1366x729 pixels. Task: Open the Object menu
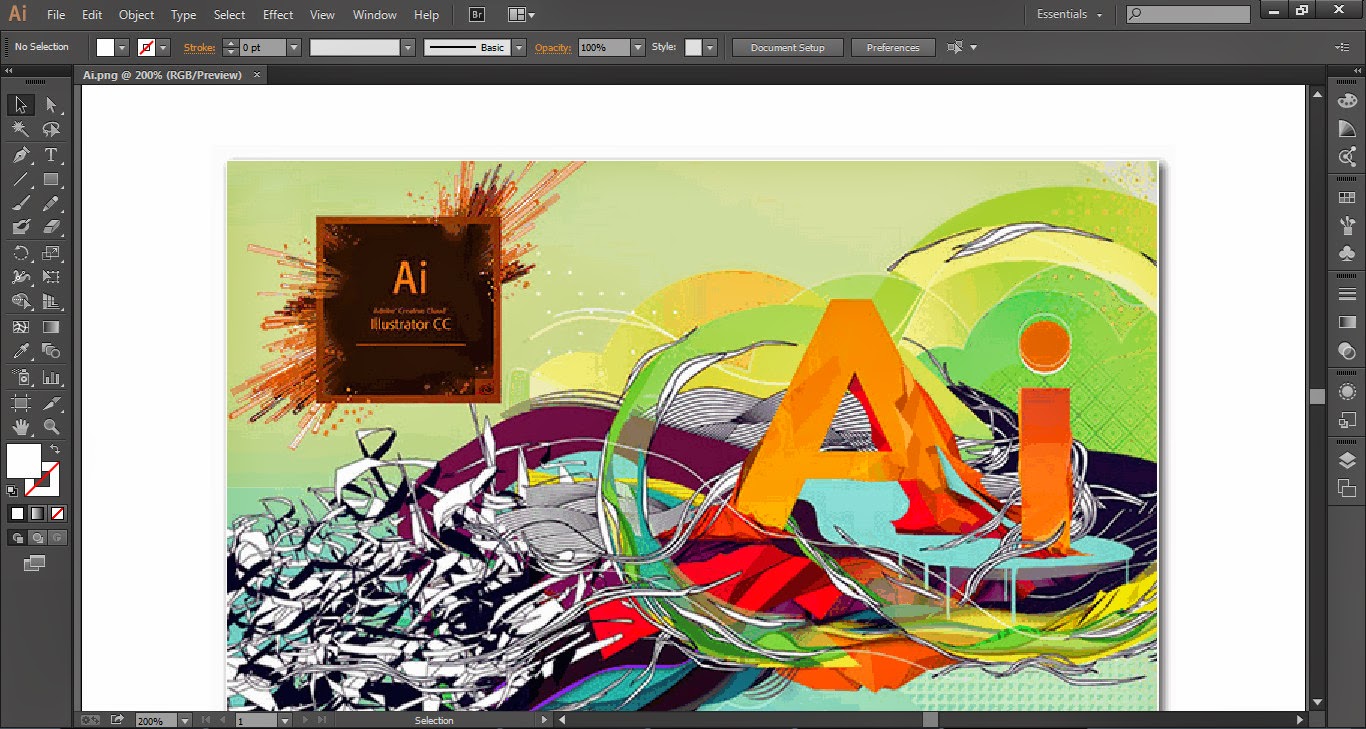pyautogui.click(x=136, y=15)
